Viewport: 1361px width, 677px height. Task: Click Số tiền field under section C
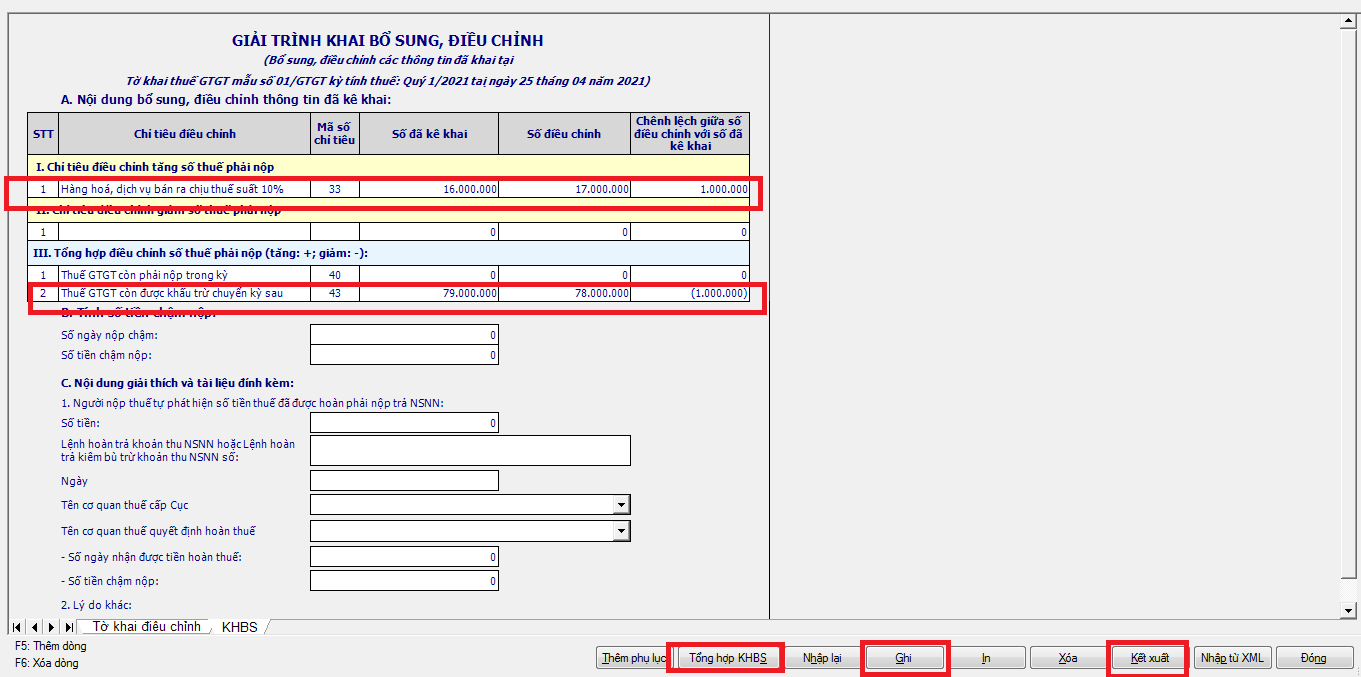tap(404, 423)
